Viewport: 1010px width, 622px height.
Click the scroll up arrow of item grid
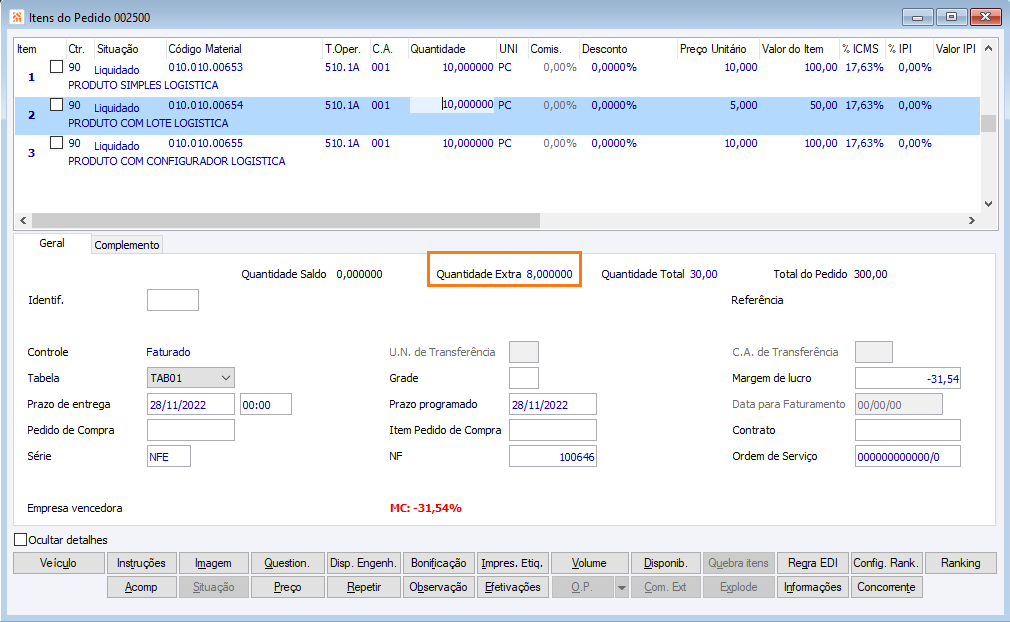coord(988,49)
